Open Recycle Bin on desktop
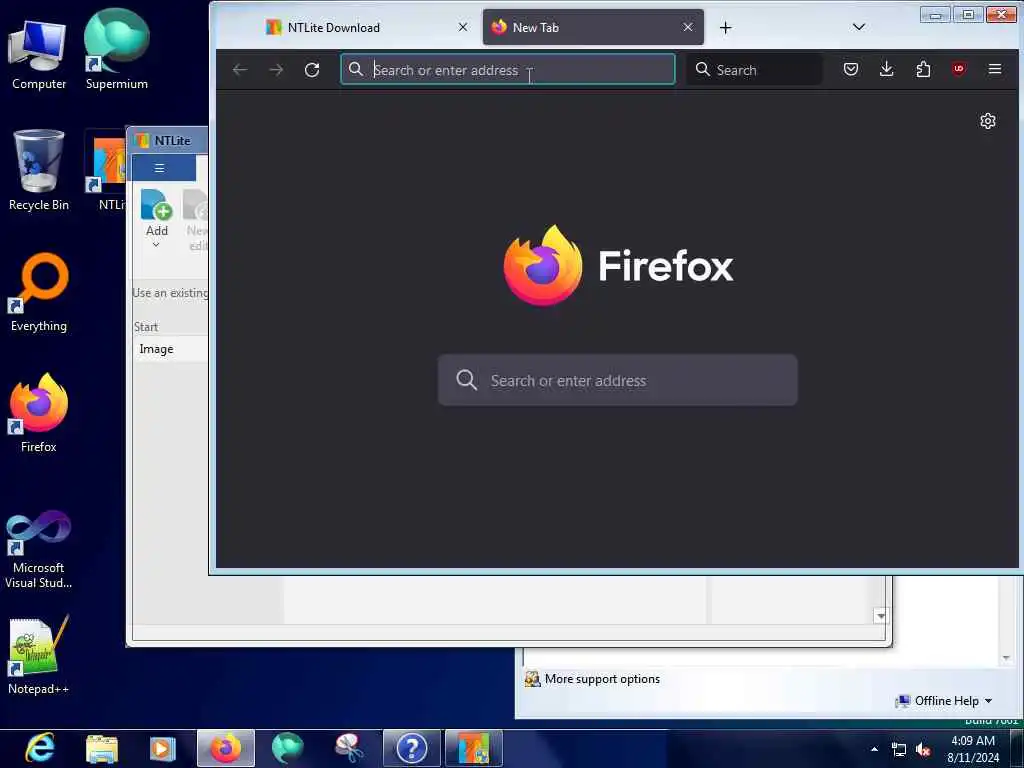Viewport: 1024px width, 768px height. (39, 170)
